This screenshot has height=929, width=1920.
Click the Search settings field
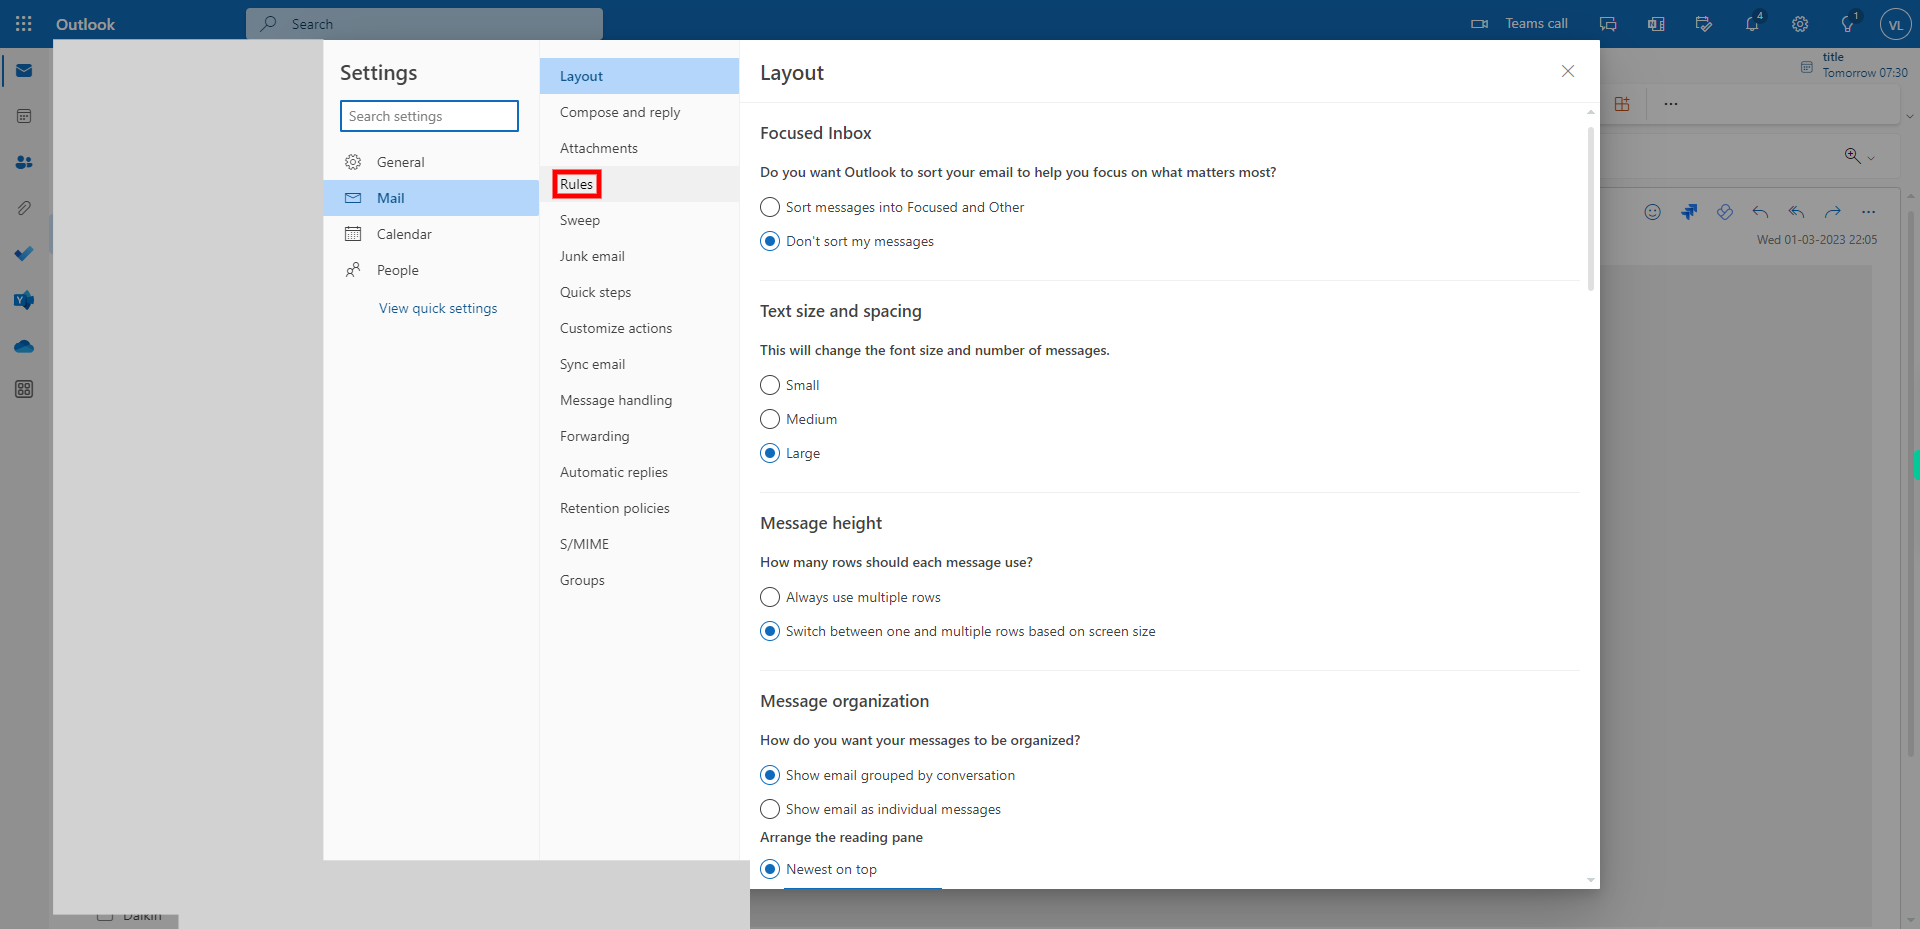tap(429, 116)
